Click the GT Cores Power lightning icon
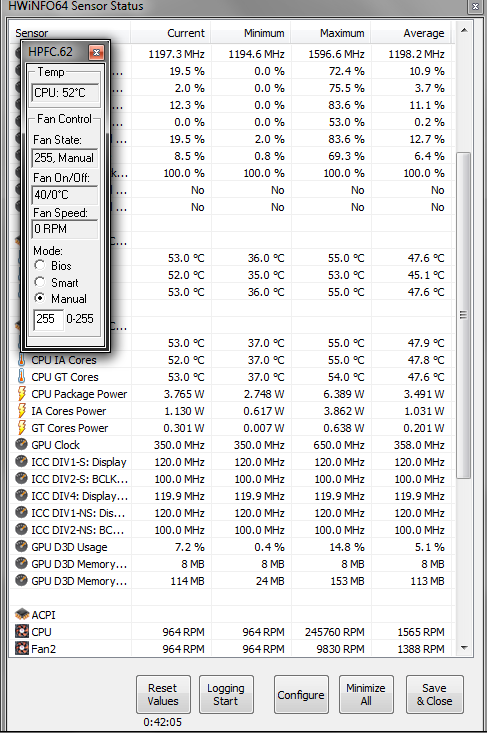 pos(21,427)
